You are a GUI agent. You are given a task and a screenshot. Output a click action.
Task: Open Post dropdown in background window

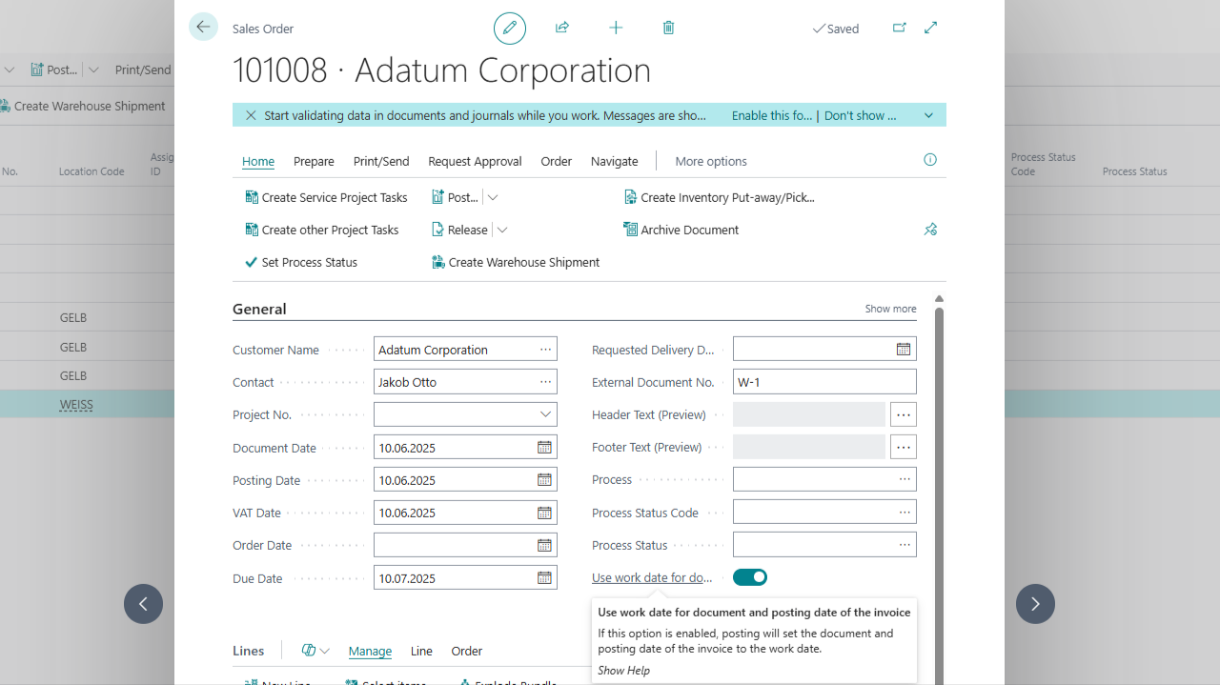coord(93,70)
